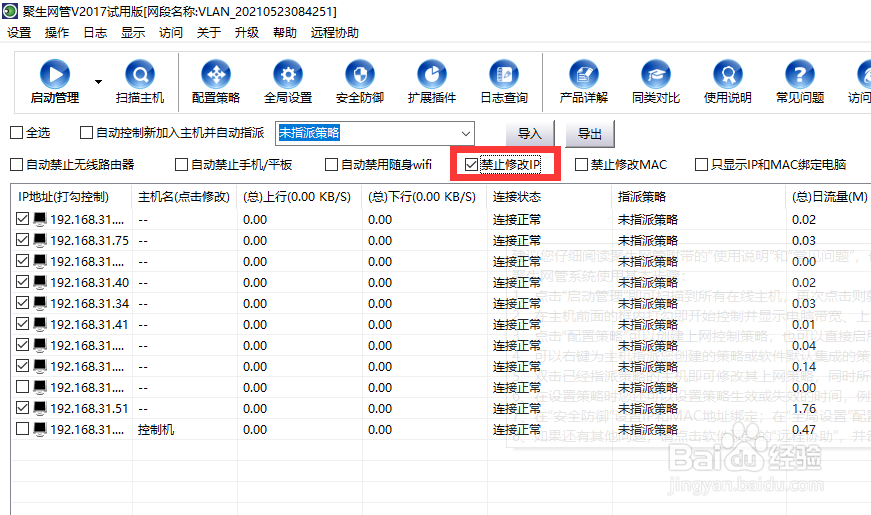Screen dimensions: 871x515
Task: Sort by (总)日流量(M) column header
Action: point(829,197)
